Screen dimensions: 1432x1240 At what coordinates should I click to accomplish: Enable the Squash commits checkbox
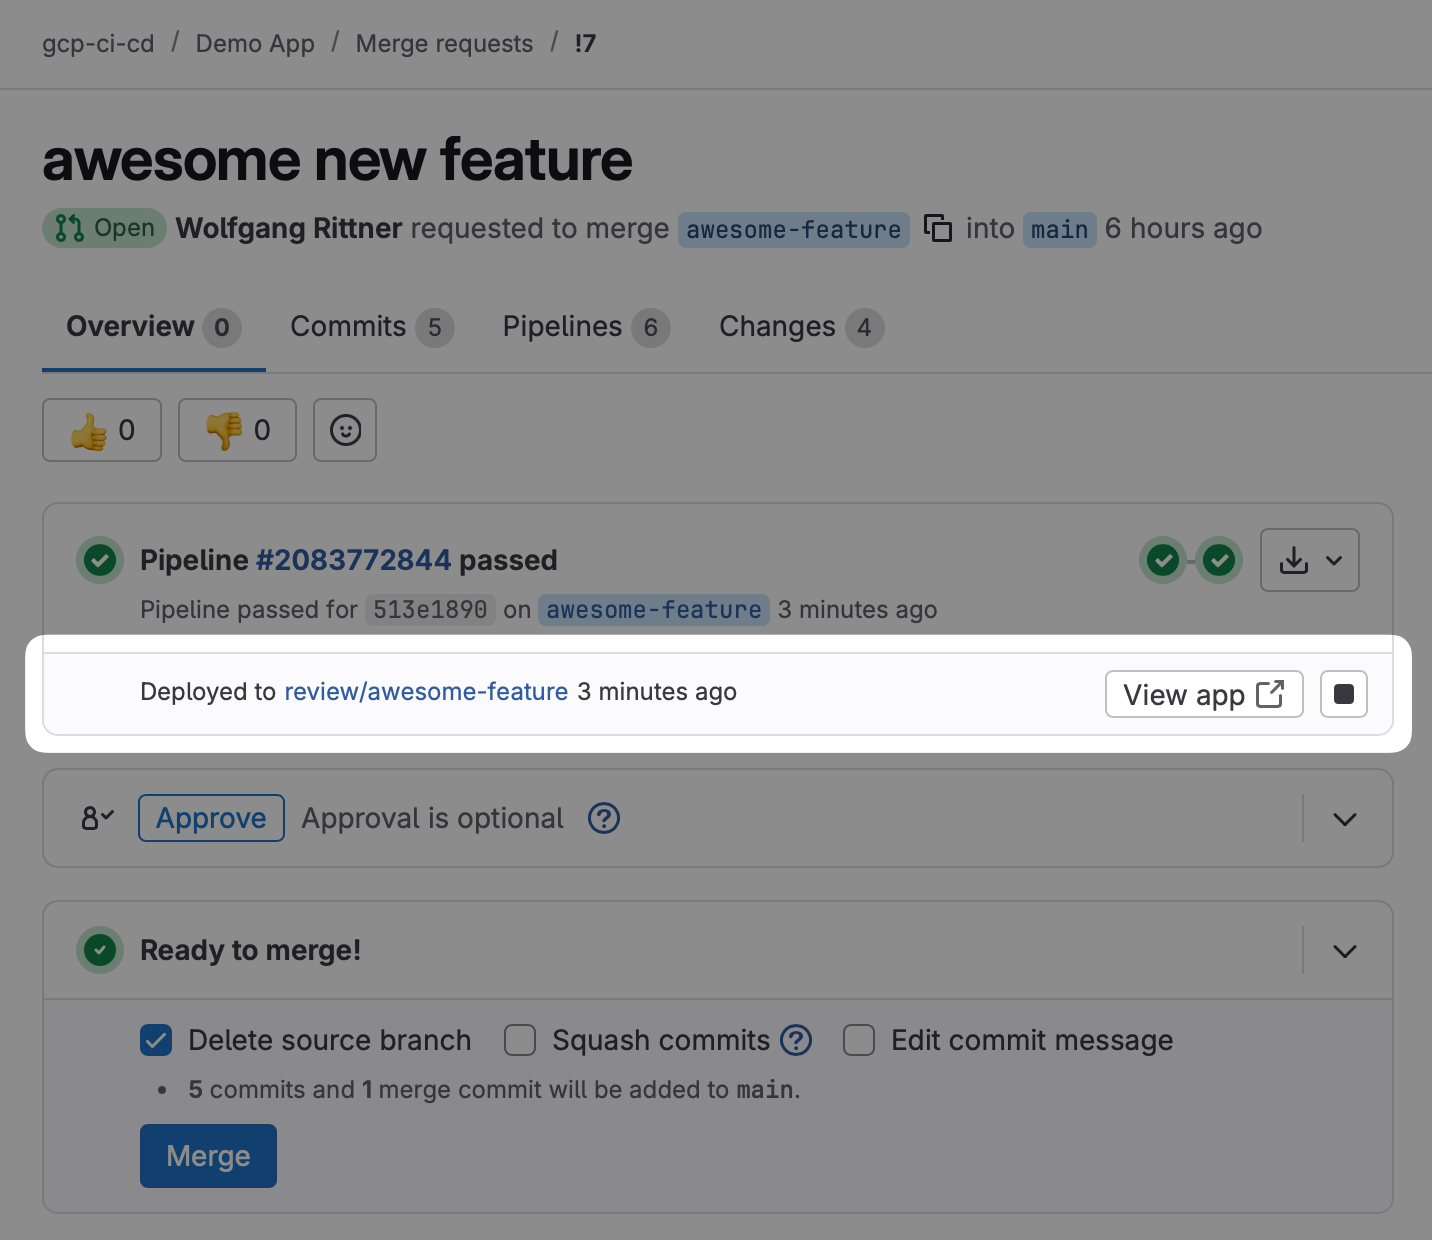point(520,1040)
